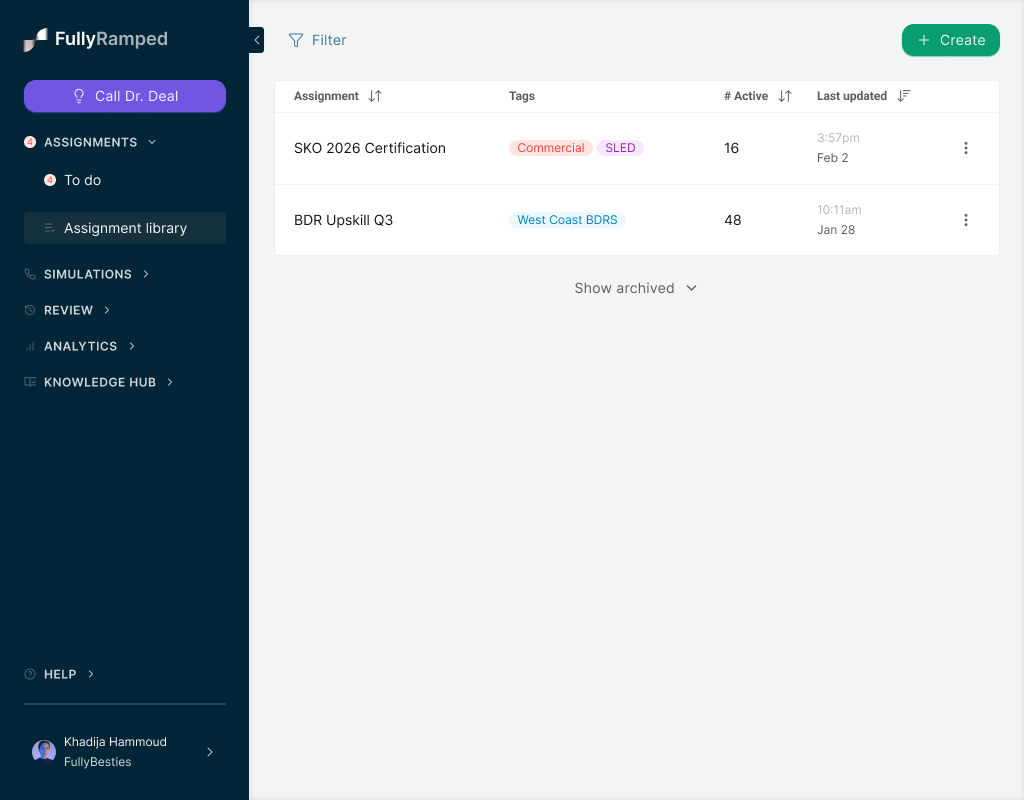Screen dimensions: 1024x800
Task: Collapse the ASSIGNMENTS section
Action: pyautogui.click(x=152, y=142)
